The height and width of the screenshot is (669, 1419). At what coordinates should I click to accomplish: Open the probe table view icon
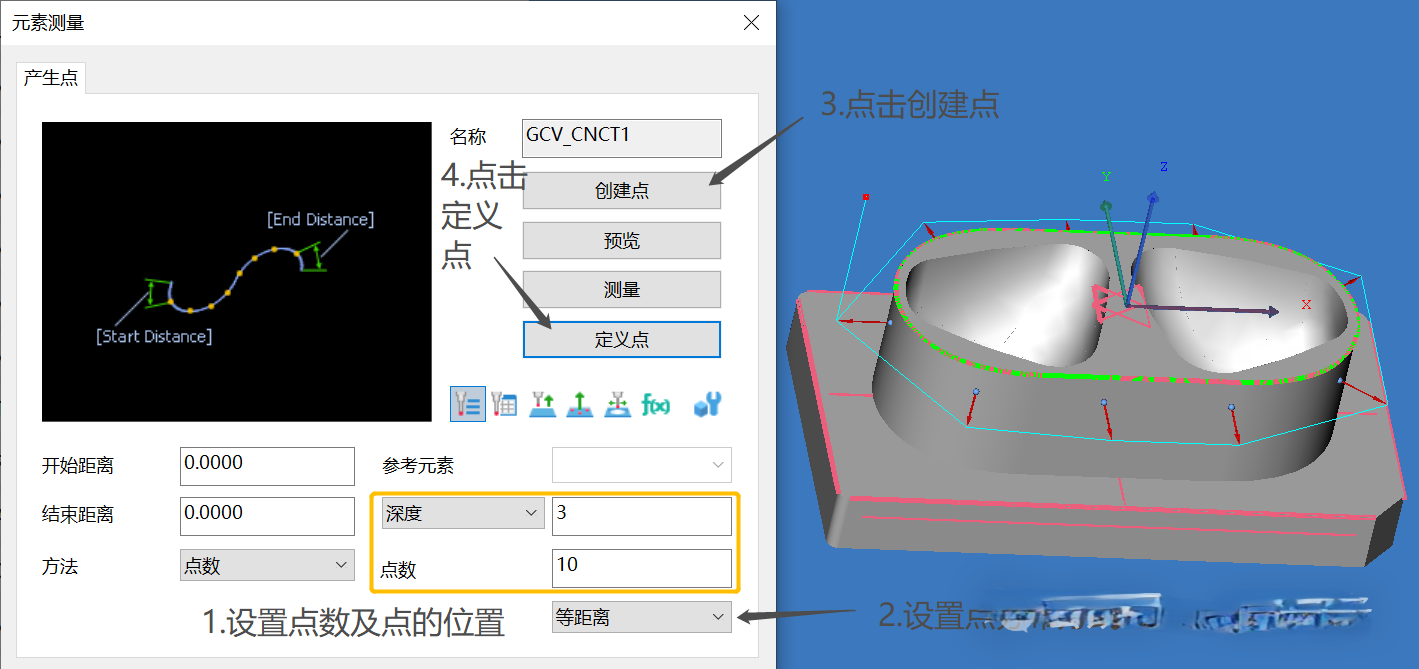[x=504, y=404]
